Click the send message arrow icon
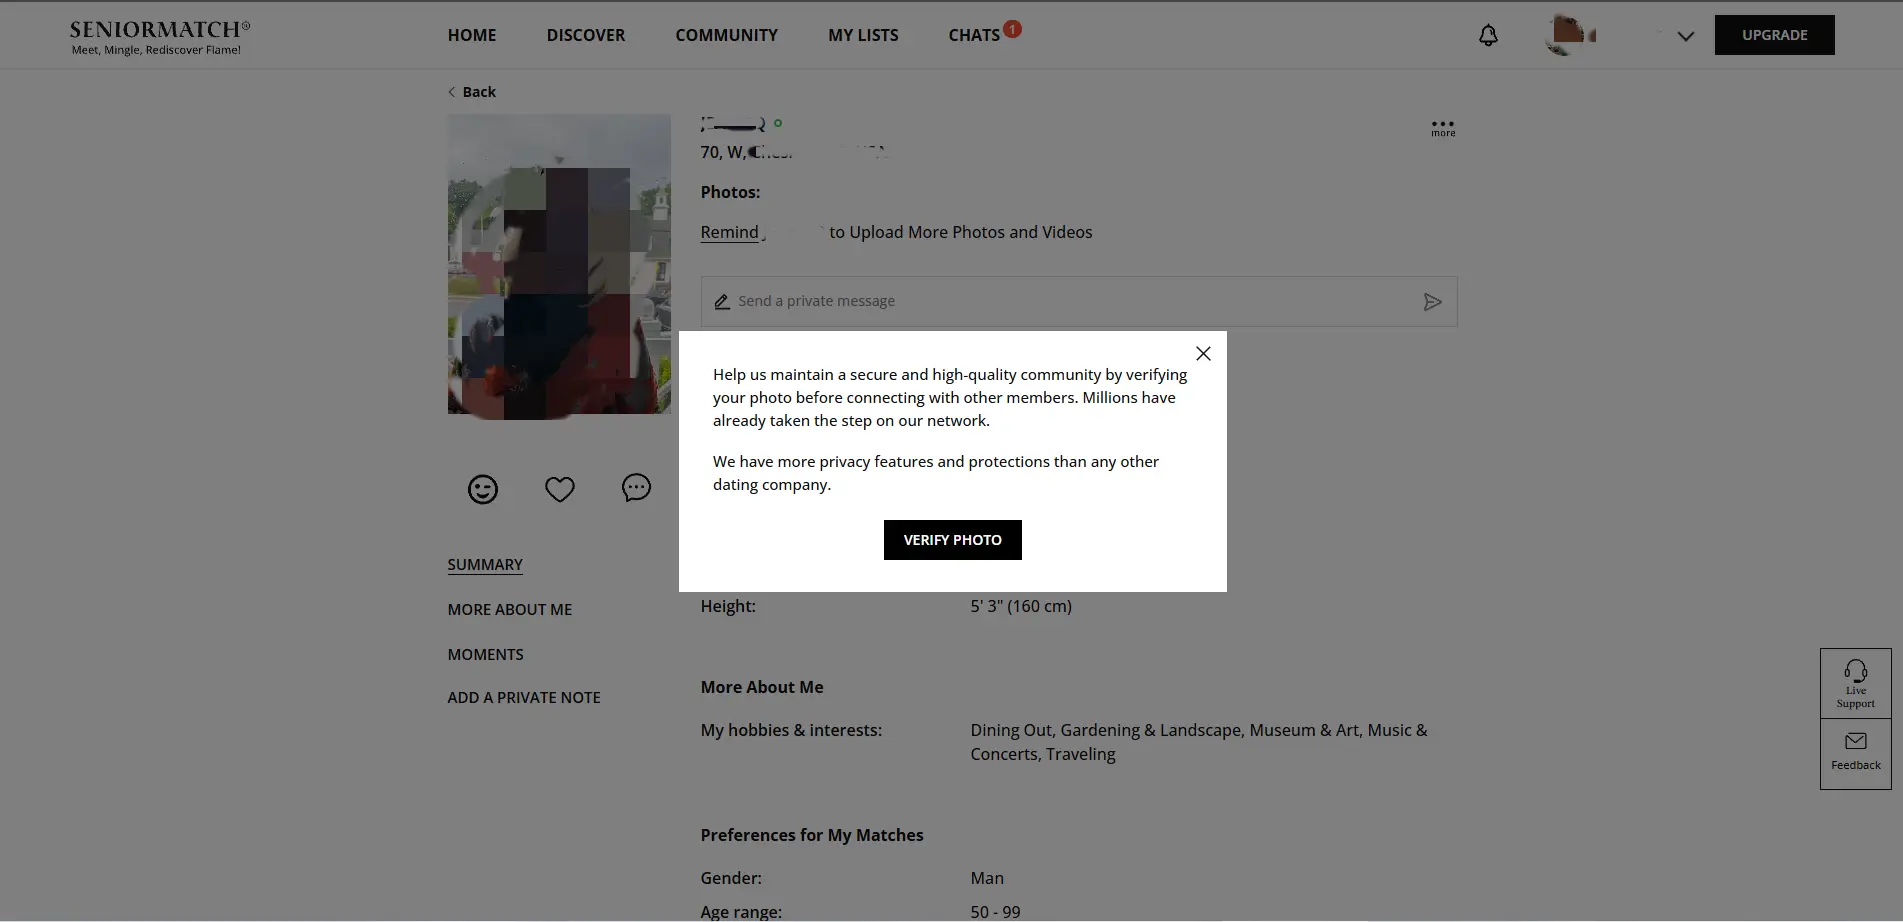 [1432, 302]
